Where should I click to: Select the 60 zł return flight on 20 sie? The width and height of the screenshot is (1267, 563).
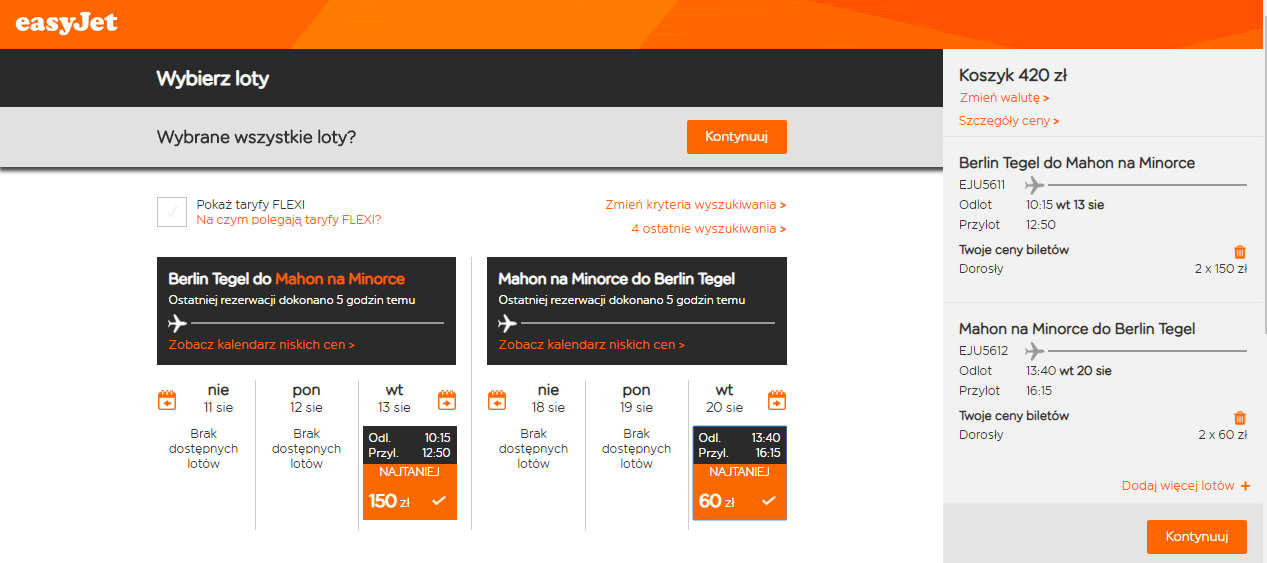(740, 473)
